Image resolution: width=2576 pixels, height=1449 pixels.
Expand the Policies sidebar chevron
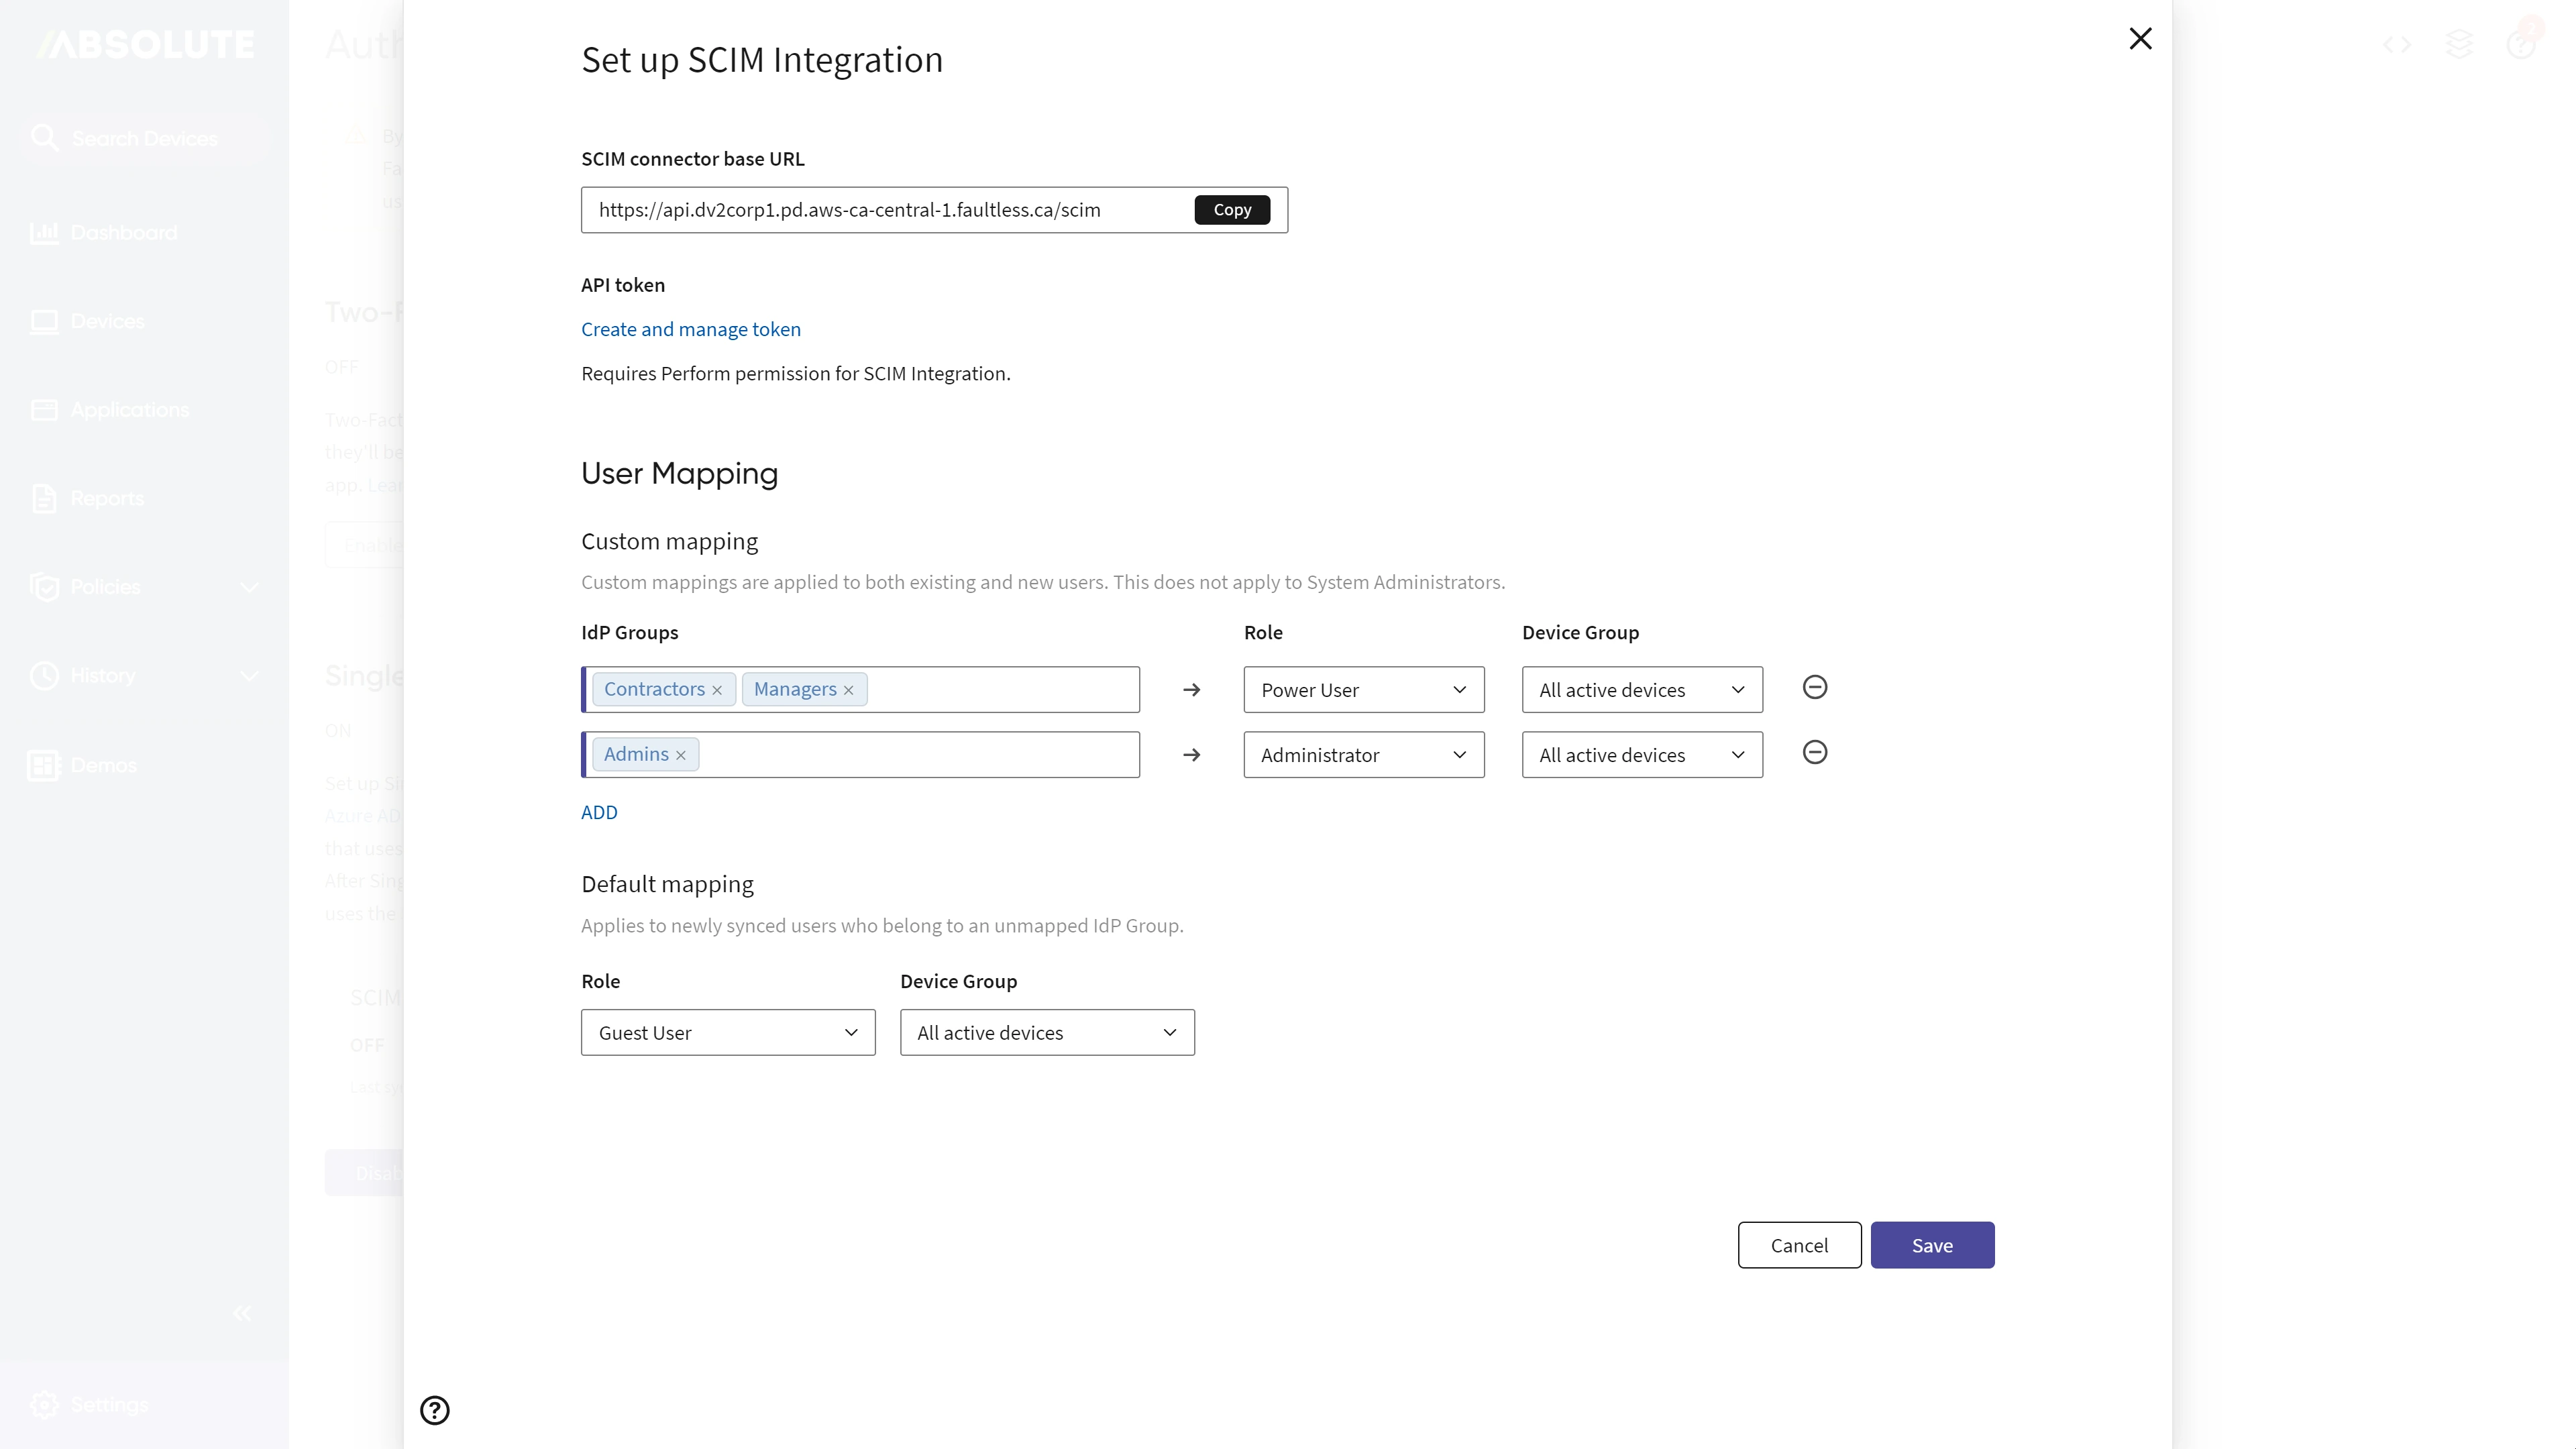(x=249, y=587)
